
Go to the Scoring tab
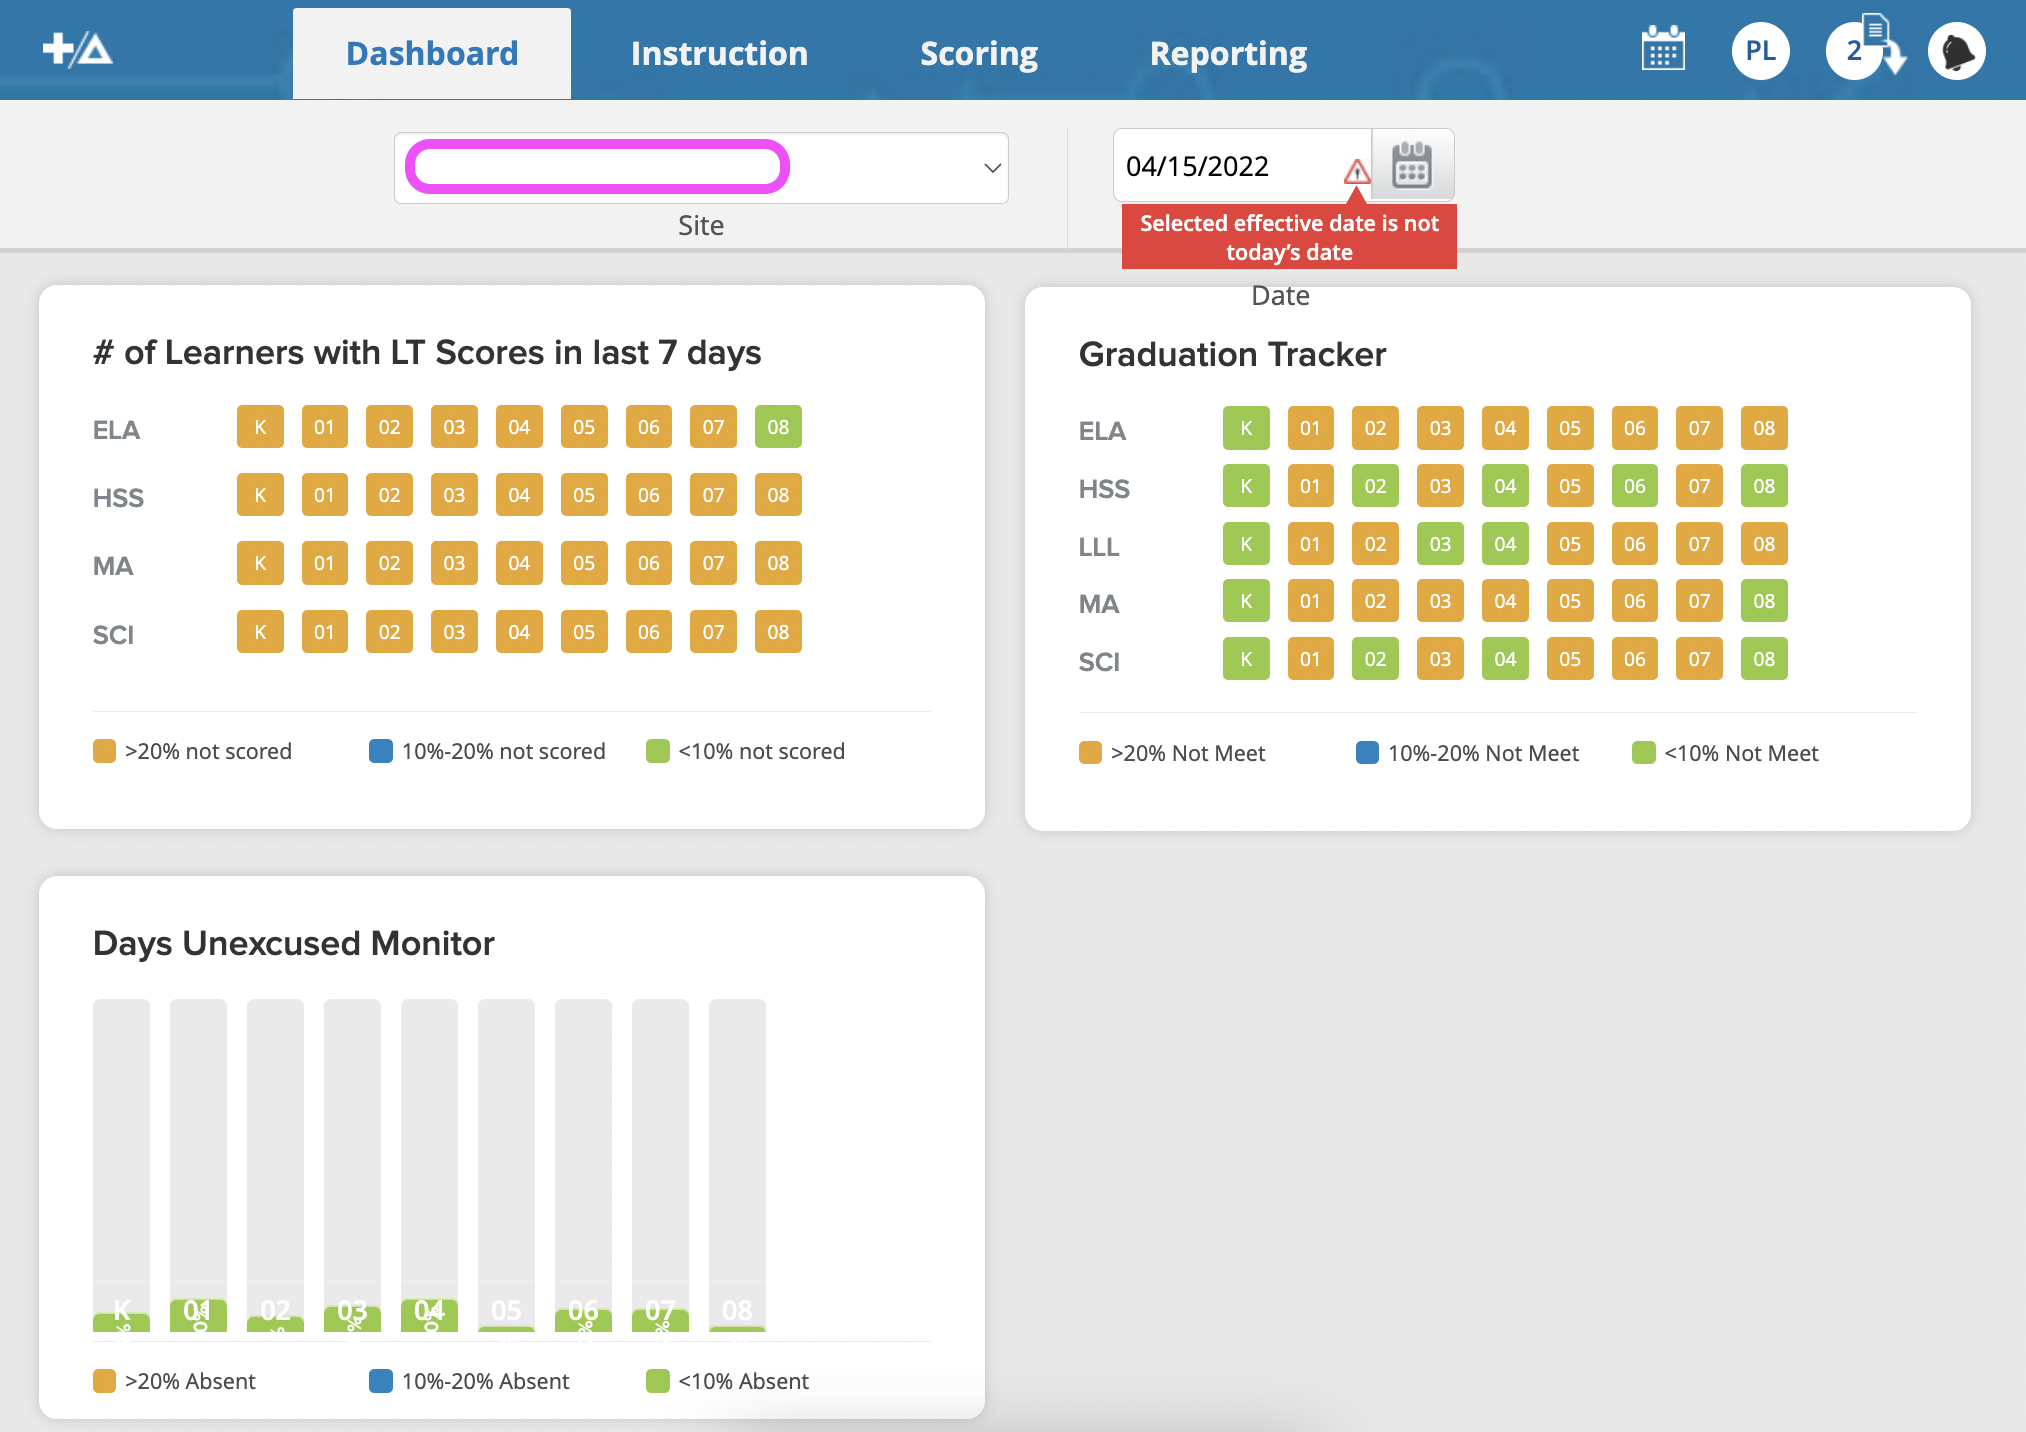[978, 53]
